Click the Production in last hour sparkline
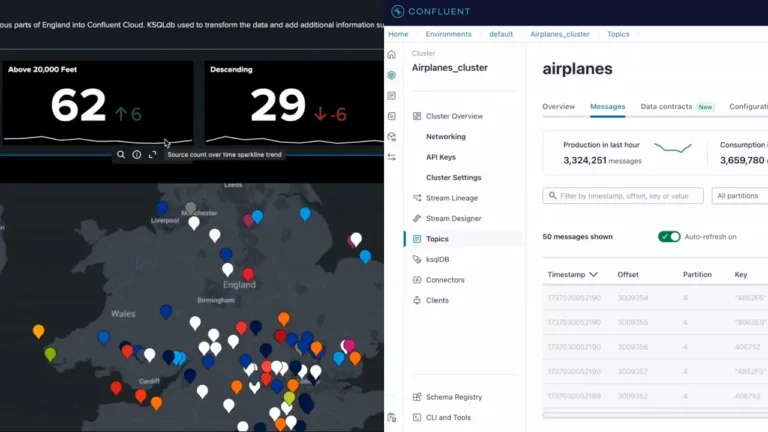 [x=673, y=147]
